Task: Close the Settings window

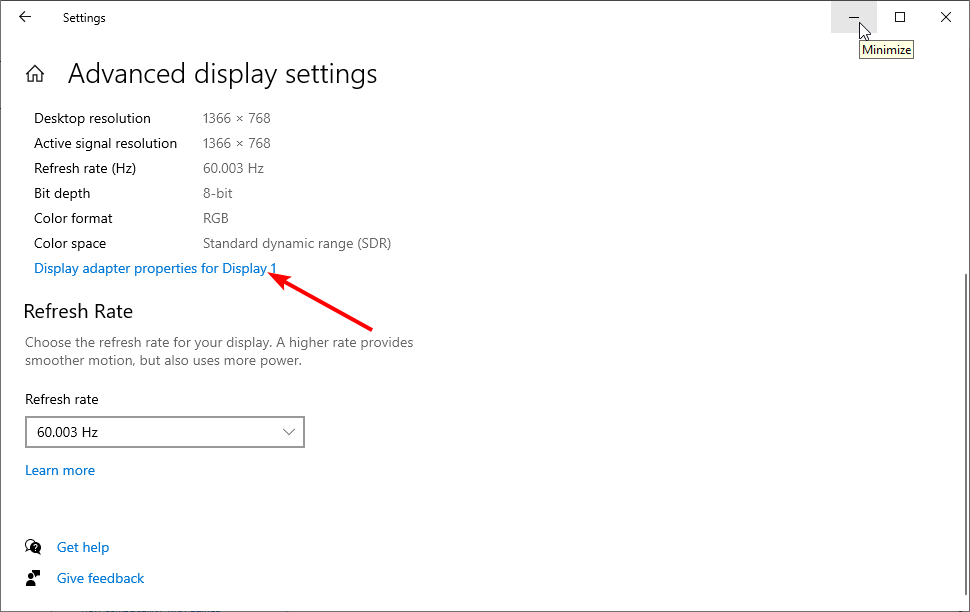Action: [x=946, y=17]
